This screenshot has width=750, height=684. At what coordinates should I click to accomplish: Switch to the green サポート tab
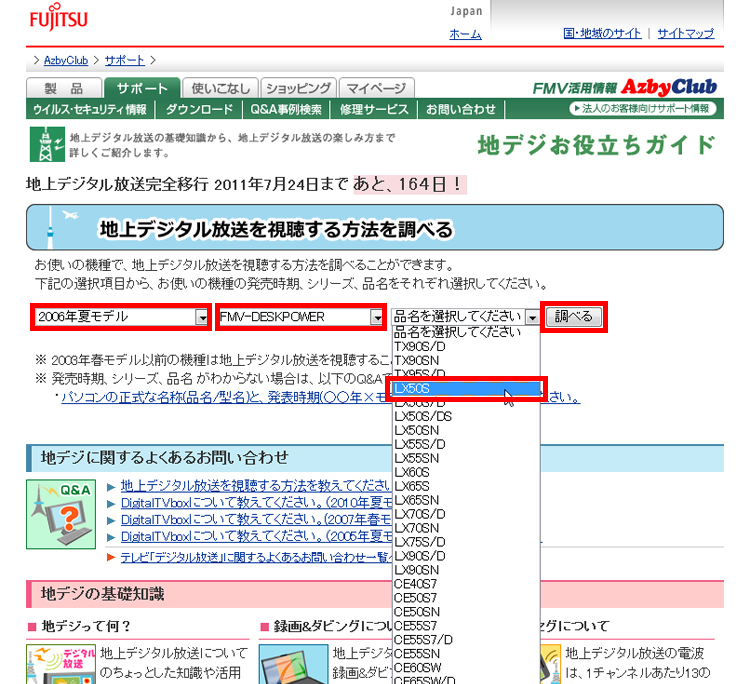point(142,88)
